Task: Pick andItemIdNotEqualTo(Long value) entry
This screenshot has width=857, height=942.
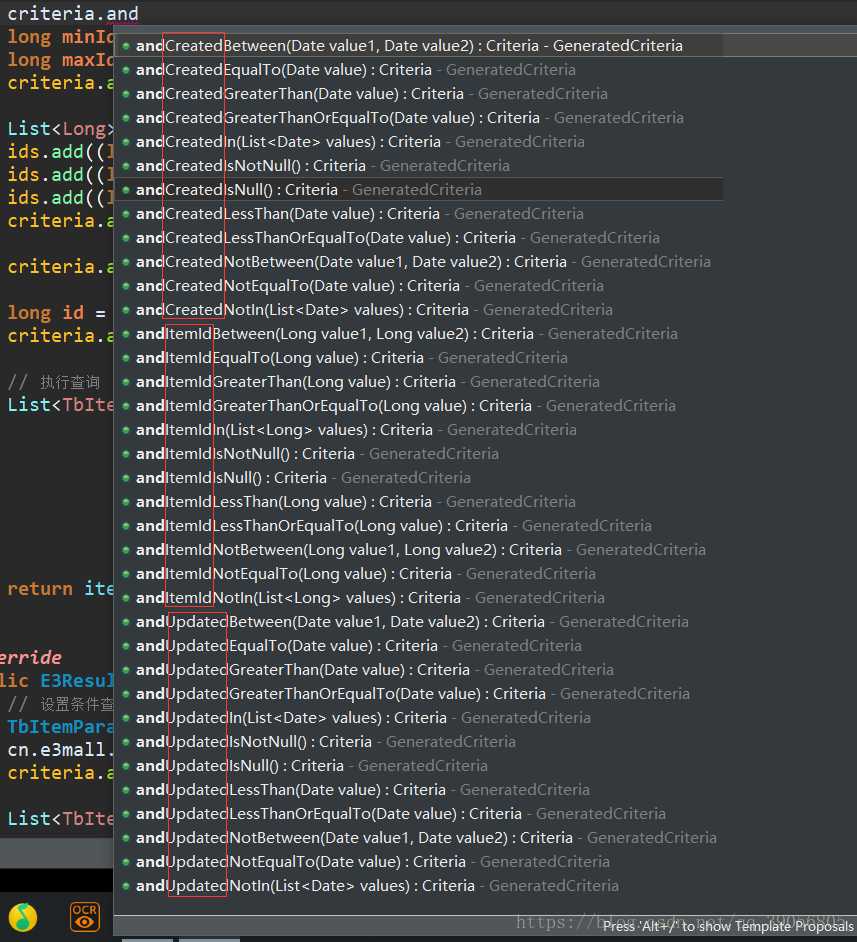Action: (418, 574)
